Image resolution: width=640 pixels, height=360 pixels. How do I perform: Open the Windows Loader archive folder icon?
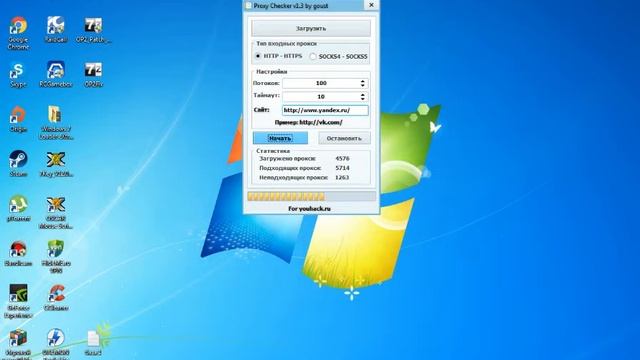click(55, 115)
